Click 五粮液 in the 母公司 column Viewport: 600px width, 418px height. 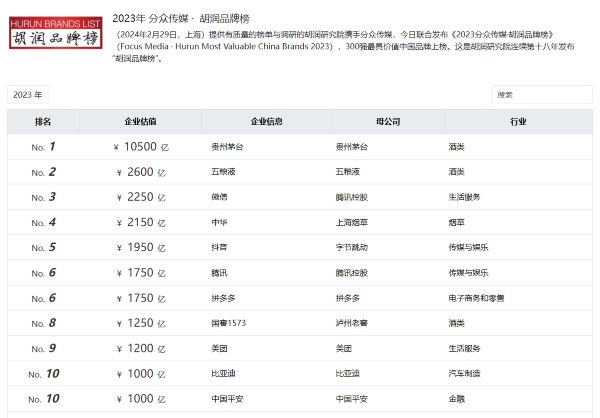pos(347,172)
